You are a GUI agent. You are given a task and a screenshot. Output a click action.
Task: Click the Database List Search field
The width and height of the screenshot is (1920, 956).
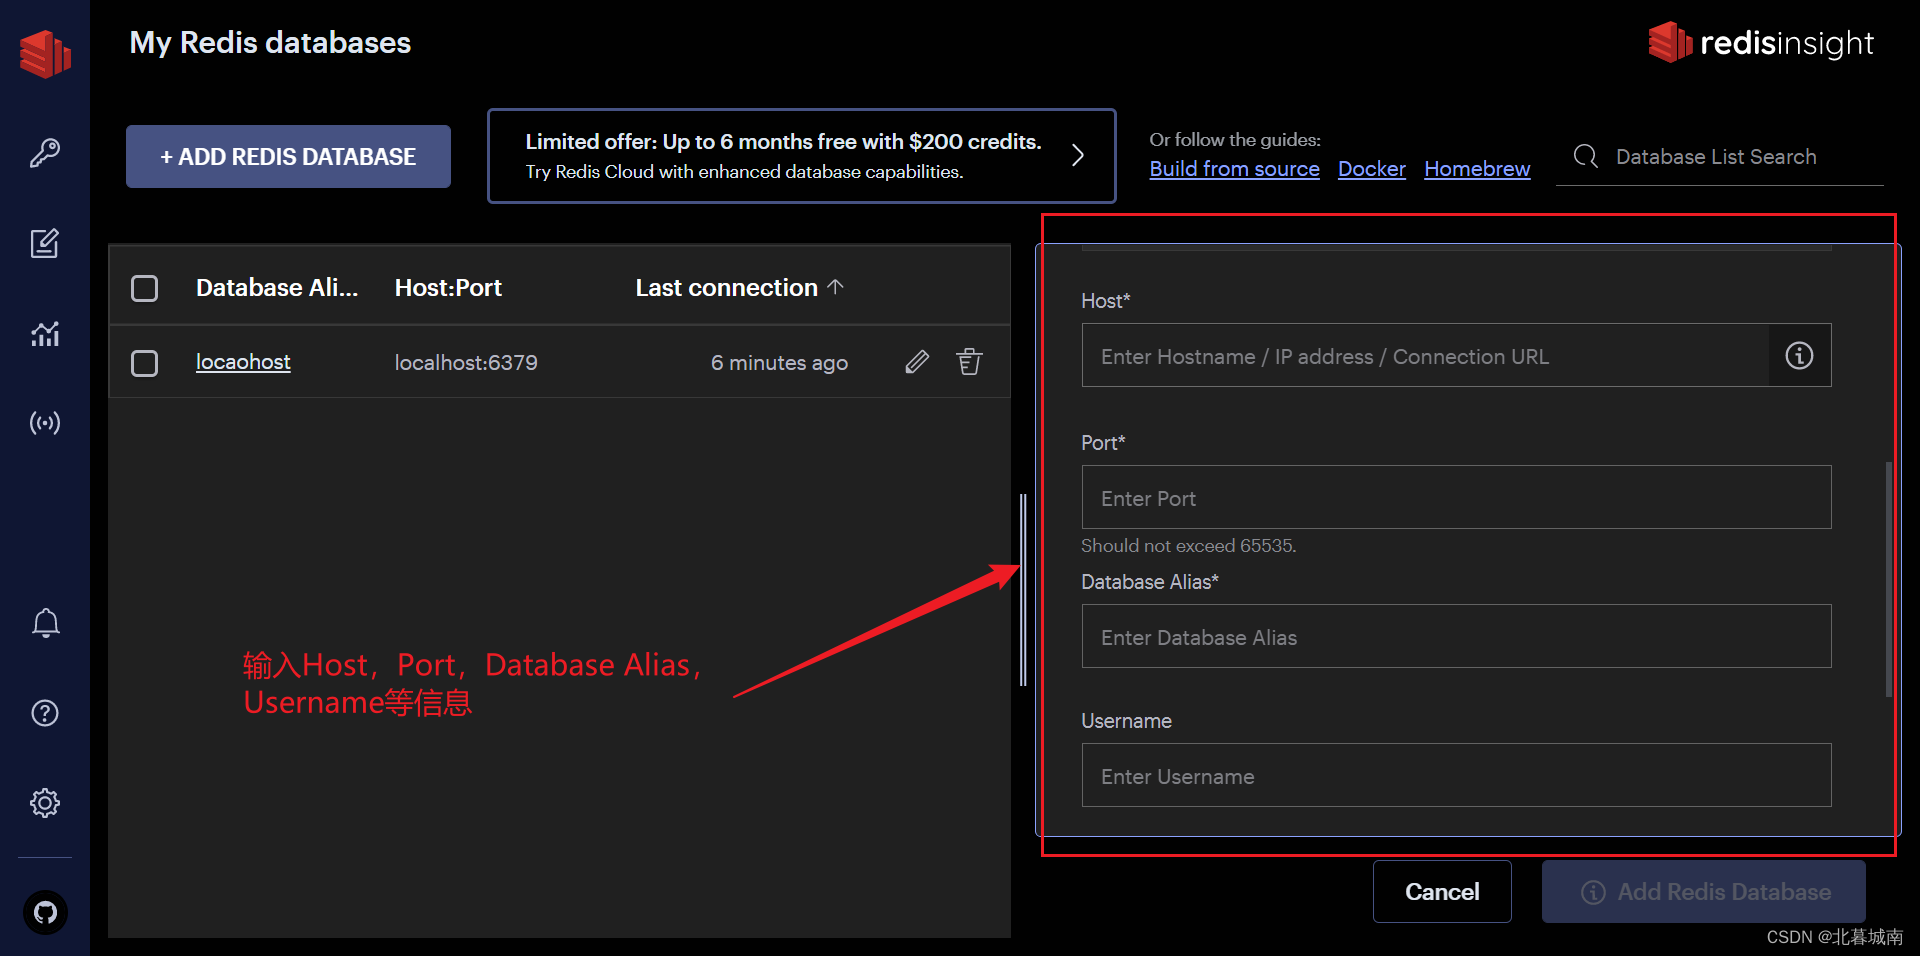pos(1720,157)
